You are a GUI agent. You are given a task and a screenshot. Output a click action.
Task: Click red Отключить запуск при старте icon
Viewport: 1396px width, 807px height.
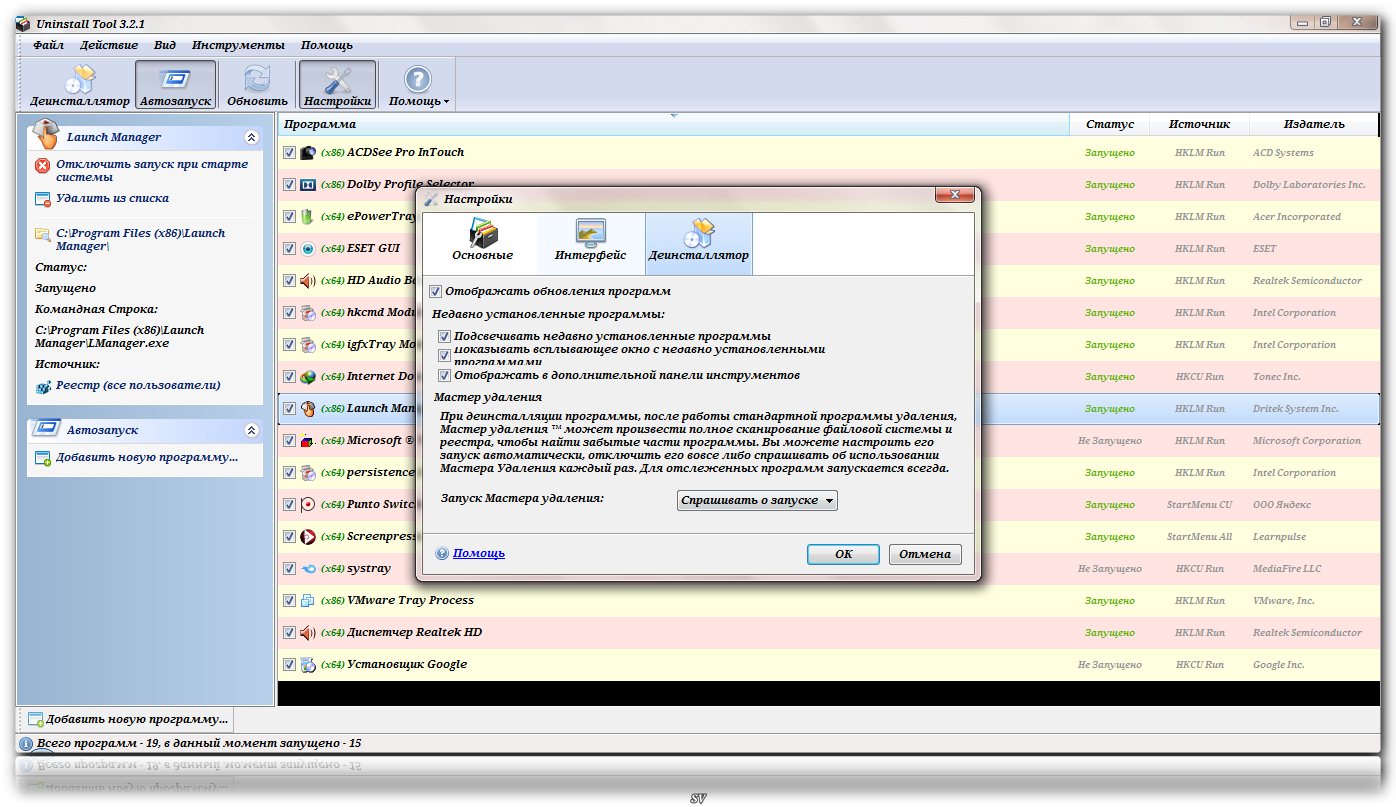pyautogui.click(x=42, y=165)
